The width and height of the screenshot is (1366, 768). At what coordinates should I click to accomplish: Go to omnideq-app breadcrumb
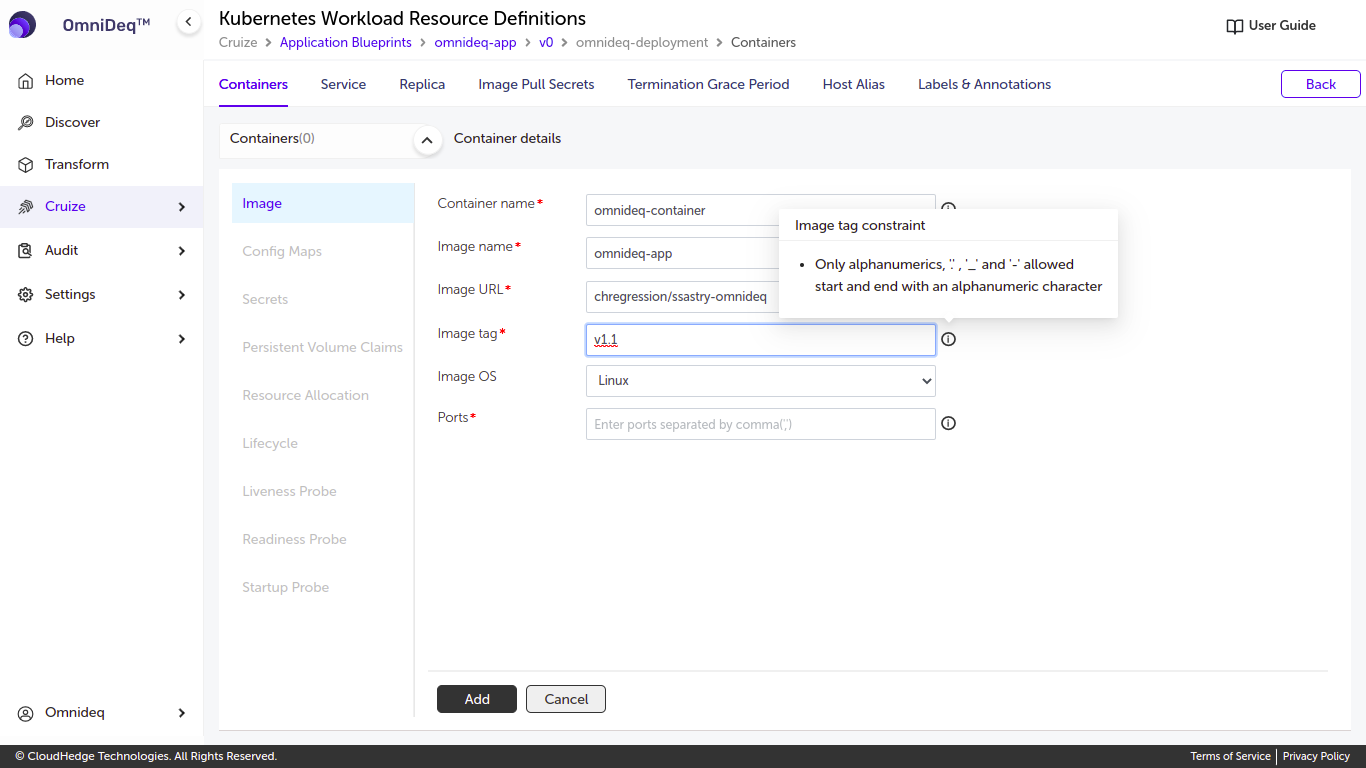pos(475,43)
